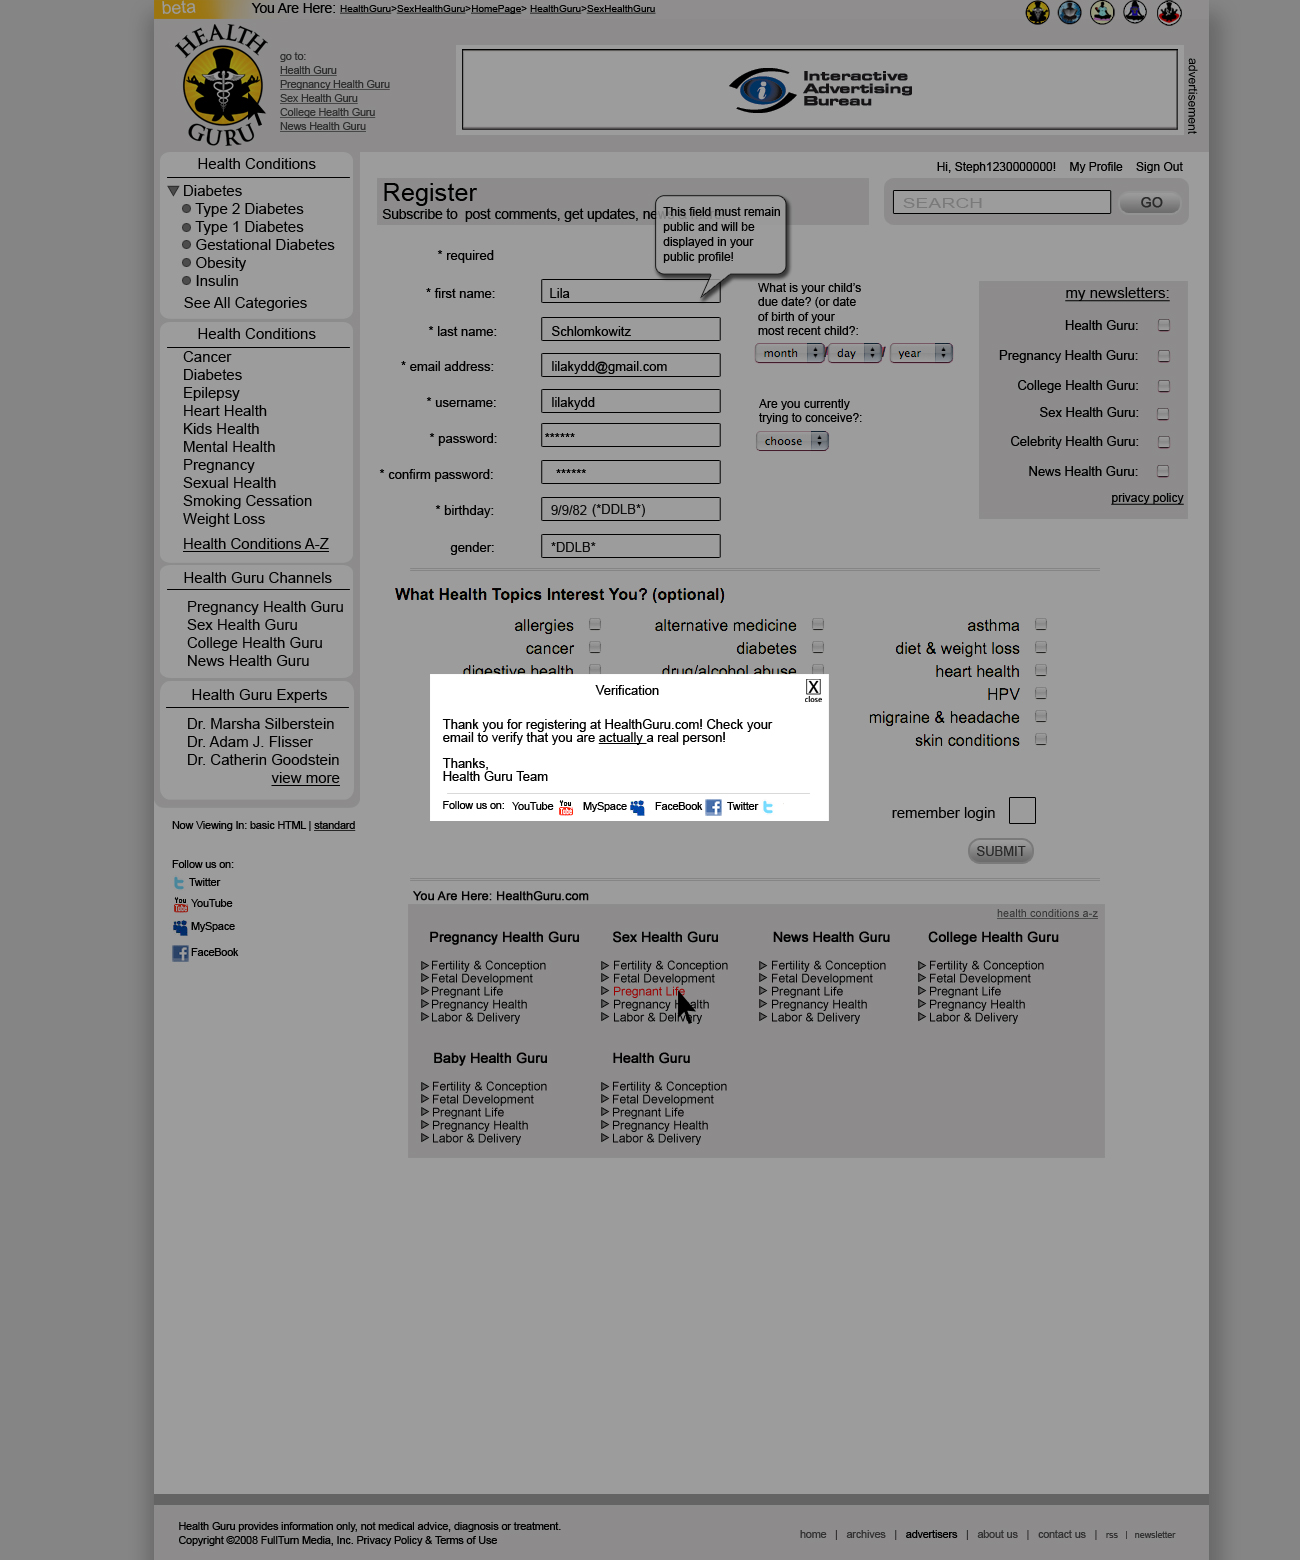Click the guru icon with blue torso
1300x1560 pixels.
coord(1135,12)
